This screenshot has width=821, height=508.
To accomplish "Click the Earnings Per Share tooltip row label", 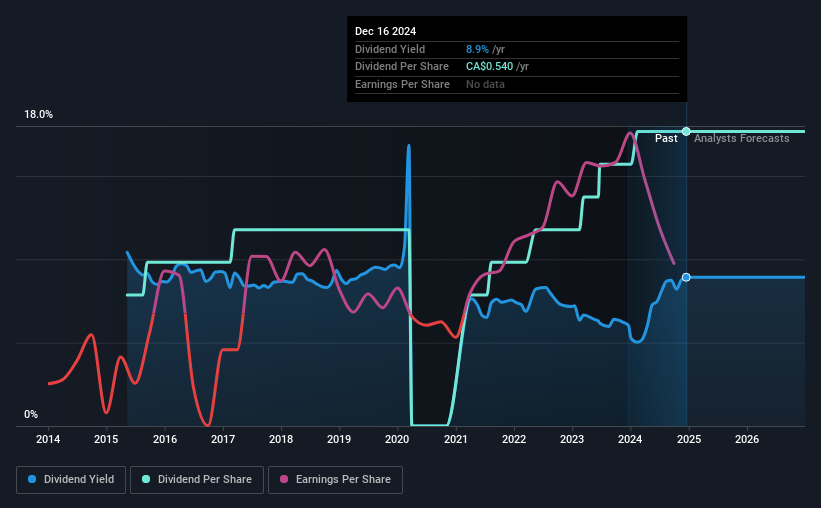I will tap(402, 84).
